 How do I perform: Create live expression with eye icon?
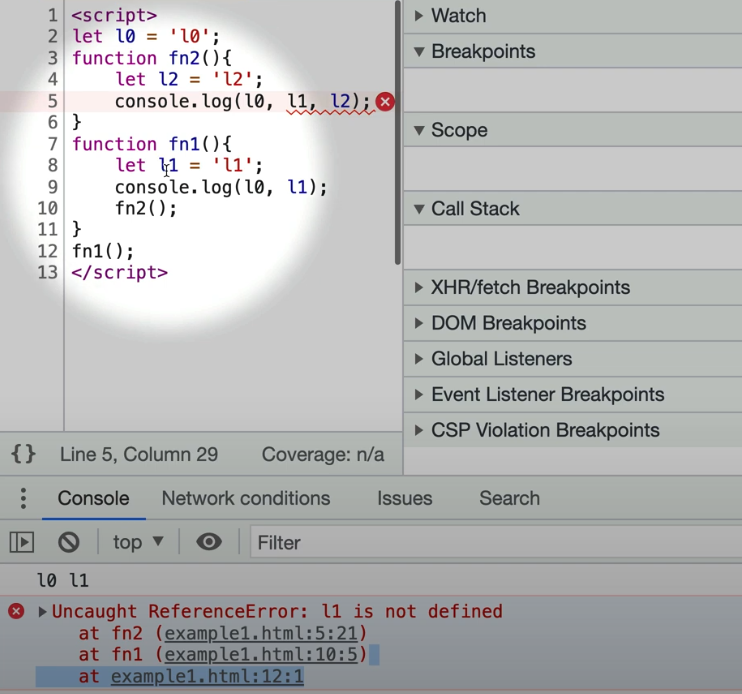click(209, 542)
